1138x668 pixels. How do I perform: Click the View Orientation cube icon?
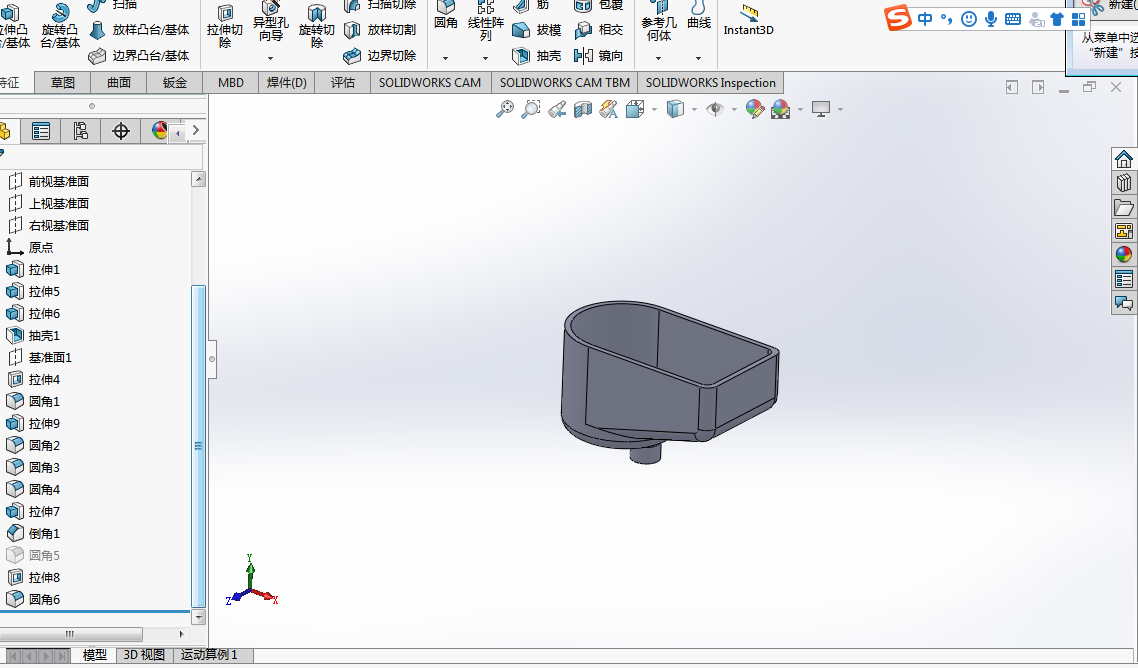coord(635,109)
